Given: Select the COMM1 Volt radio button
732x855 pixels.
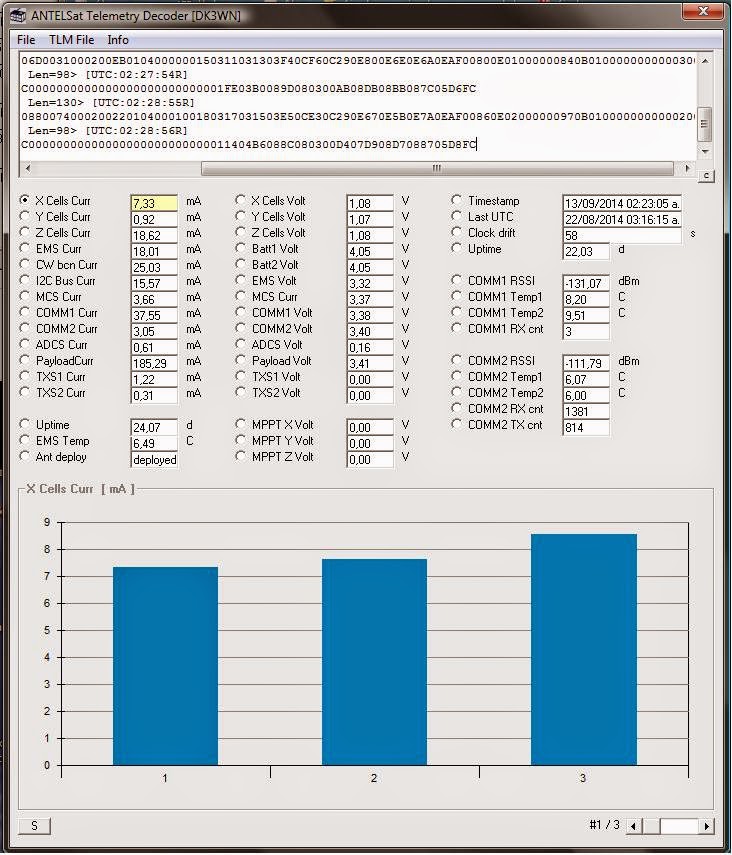Looking at the screenshot, I should point(241,312).
